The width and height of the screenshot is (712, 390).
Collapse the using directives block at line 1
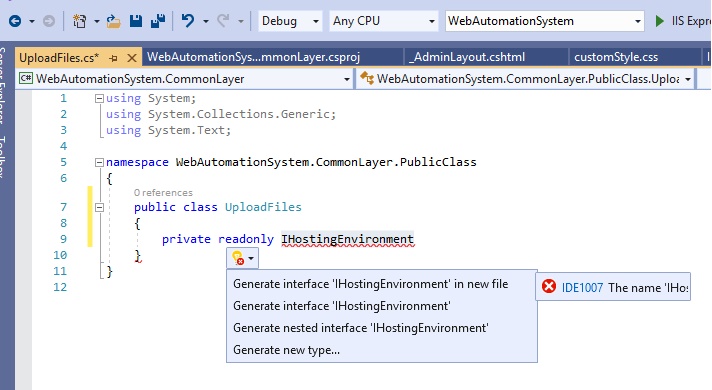click(99, 99)
